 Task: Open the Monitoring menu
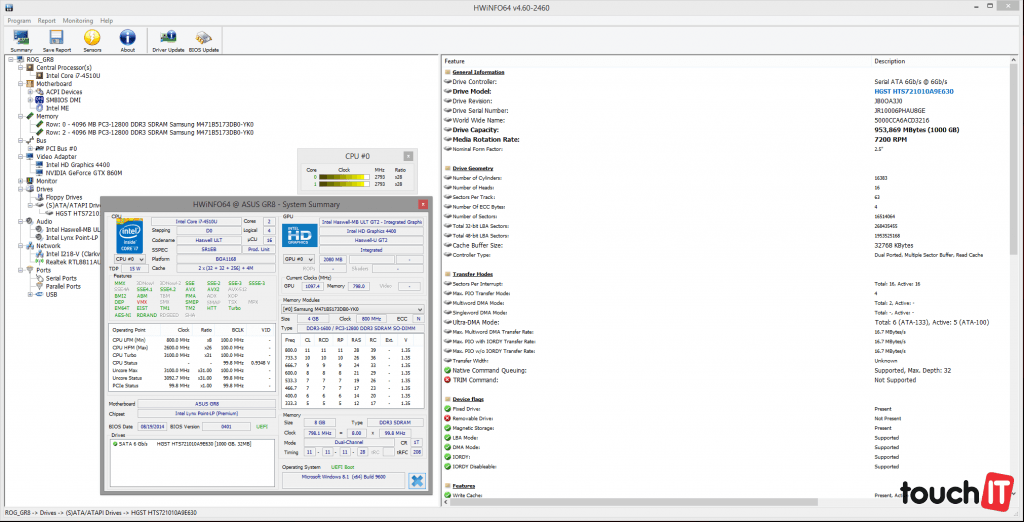78,20
